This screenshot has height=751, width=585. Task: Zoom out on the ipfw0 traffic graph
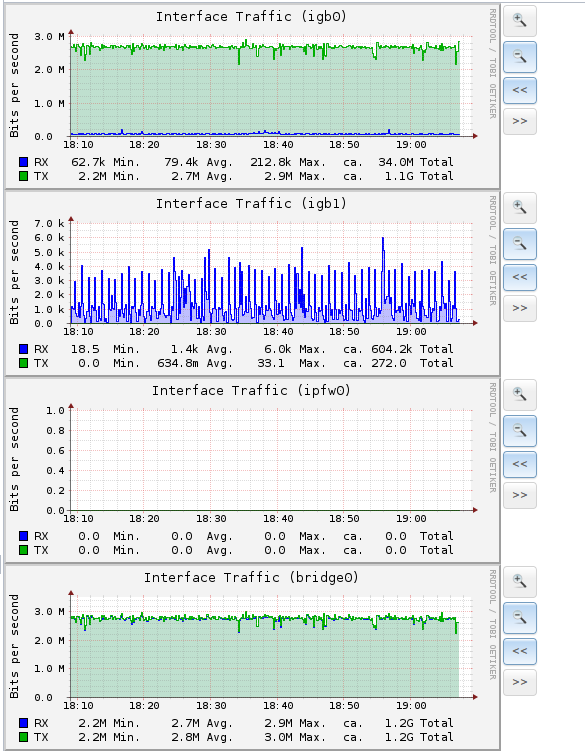520,431
